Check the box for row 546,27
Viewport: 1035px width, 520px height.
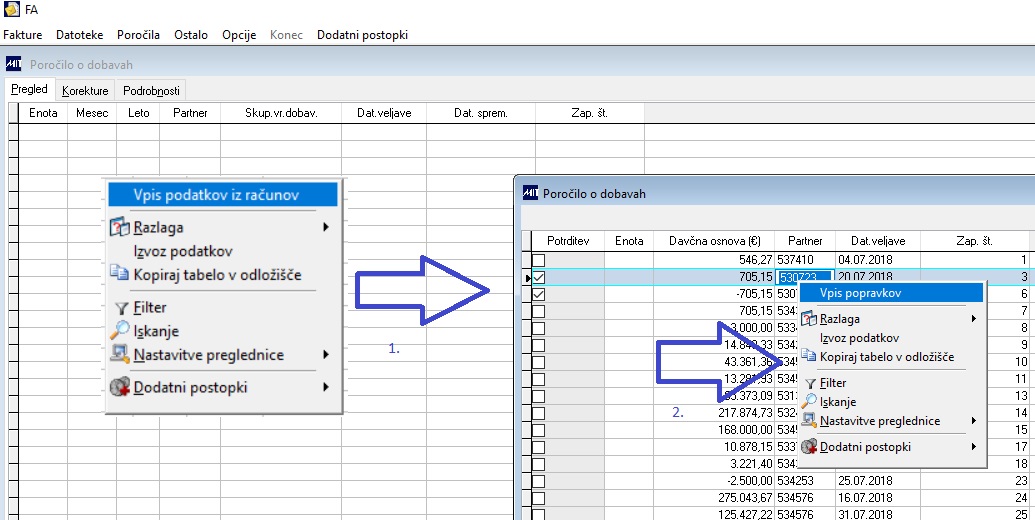(x=539, y=260)
